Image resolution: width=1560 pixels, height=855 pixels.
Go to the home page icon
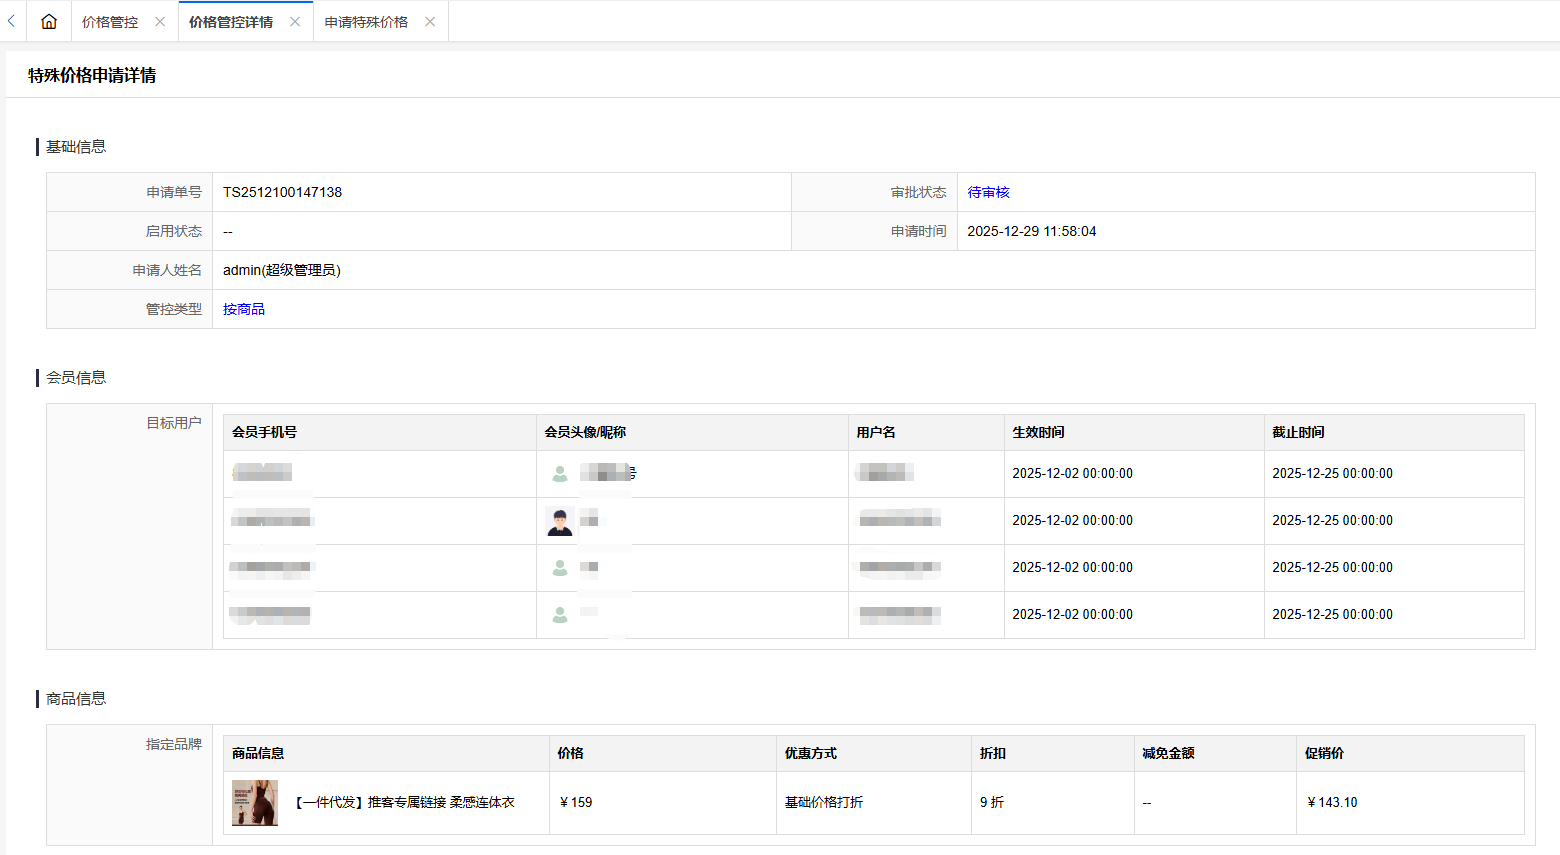pos(48,21)
